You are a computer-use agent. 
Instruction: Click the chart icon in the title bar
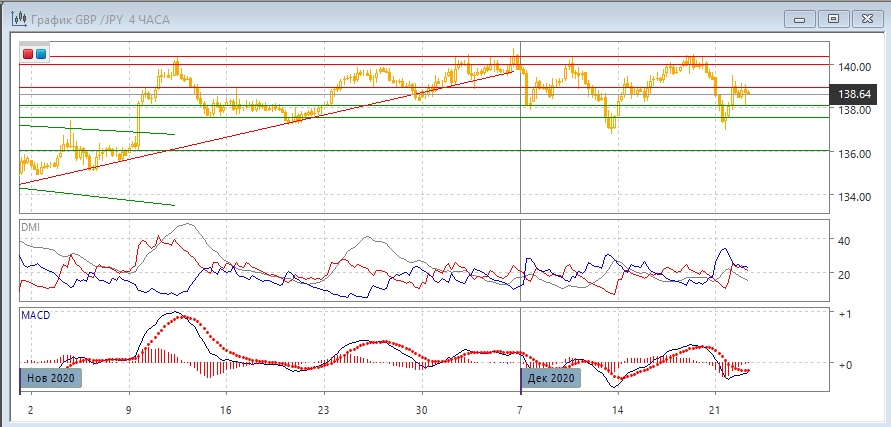(x=19, y=19)
